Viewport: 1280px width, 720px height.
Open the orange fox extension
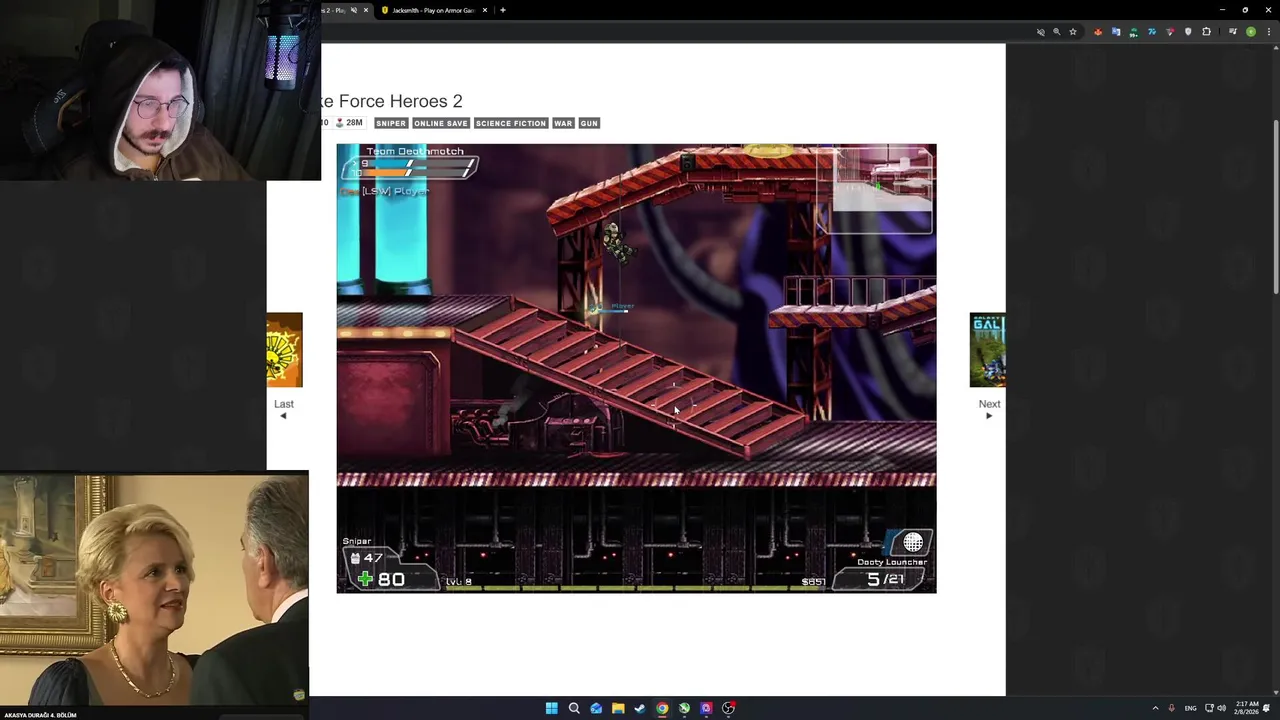tap(1098, 32)
